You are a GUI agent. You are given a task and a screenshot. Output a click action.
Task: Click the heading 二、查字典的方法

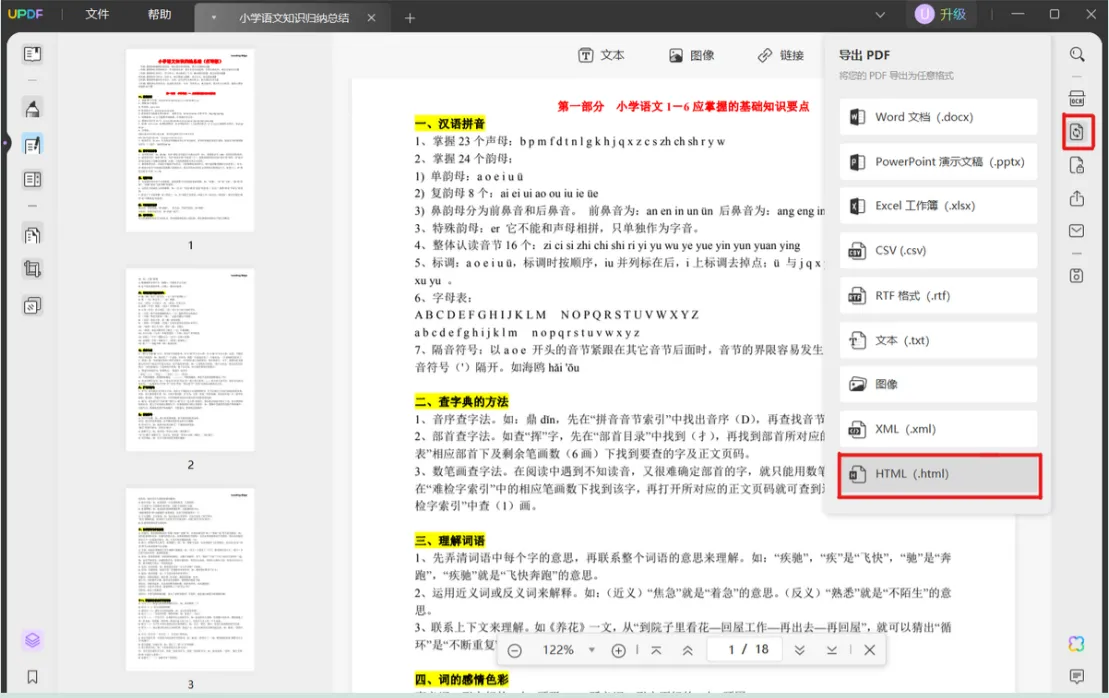point(462,402)
